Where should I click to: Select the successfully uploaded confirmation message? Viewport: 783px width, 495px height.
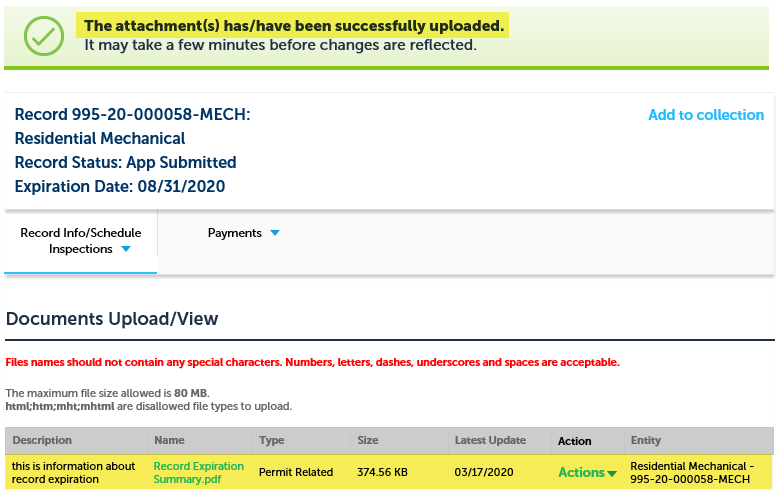pyautogui.click(x=294, y=25)
